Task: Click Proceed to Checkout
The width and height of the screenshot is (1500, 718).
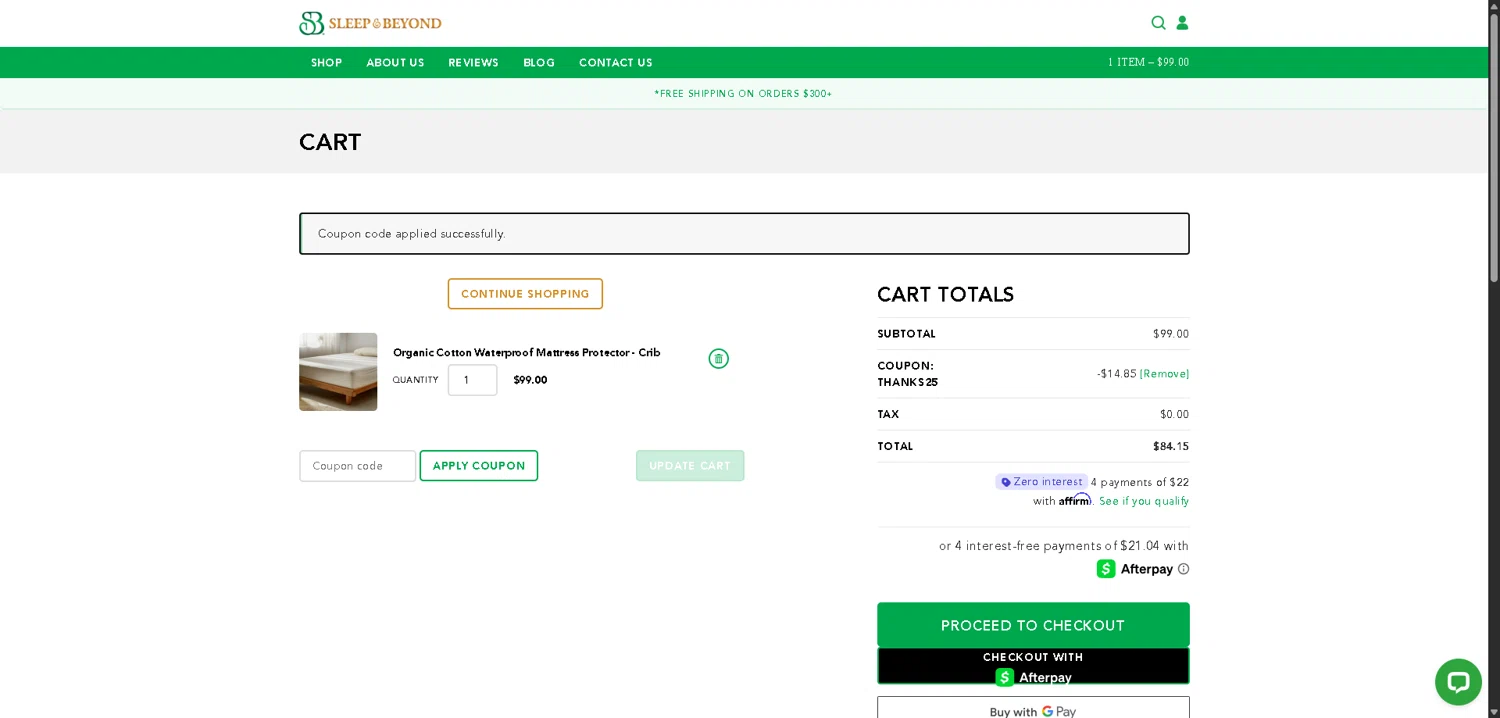Action: pyautogui.click(x=1033, y=625)
